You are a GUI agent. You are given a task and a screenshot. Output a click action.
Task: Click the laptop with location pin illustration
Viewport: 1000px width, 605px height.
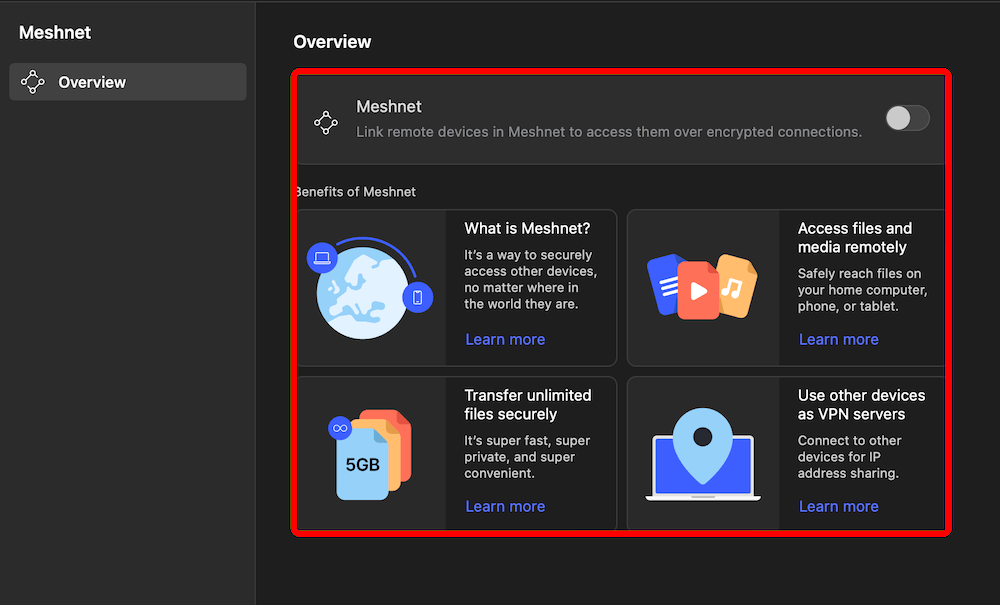(x=703, y=454)
